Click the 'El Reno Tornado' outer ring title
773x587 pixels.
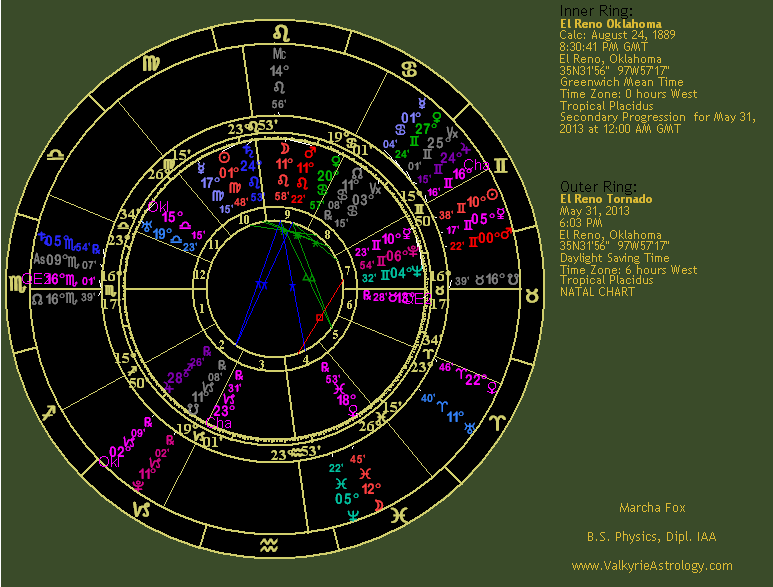606,199
